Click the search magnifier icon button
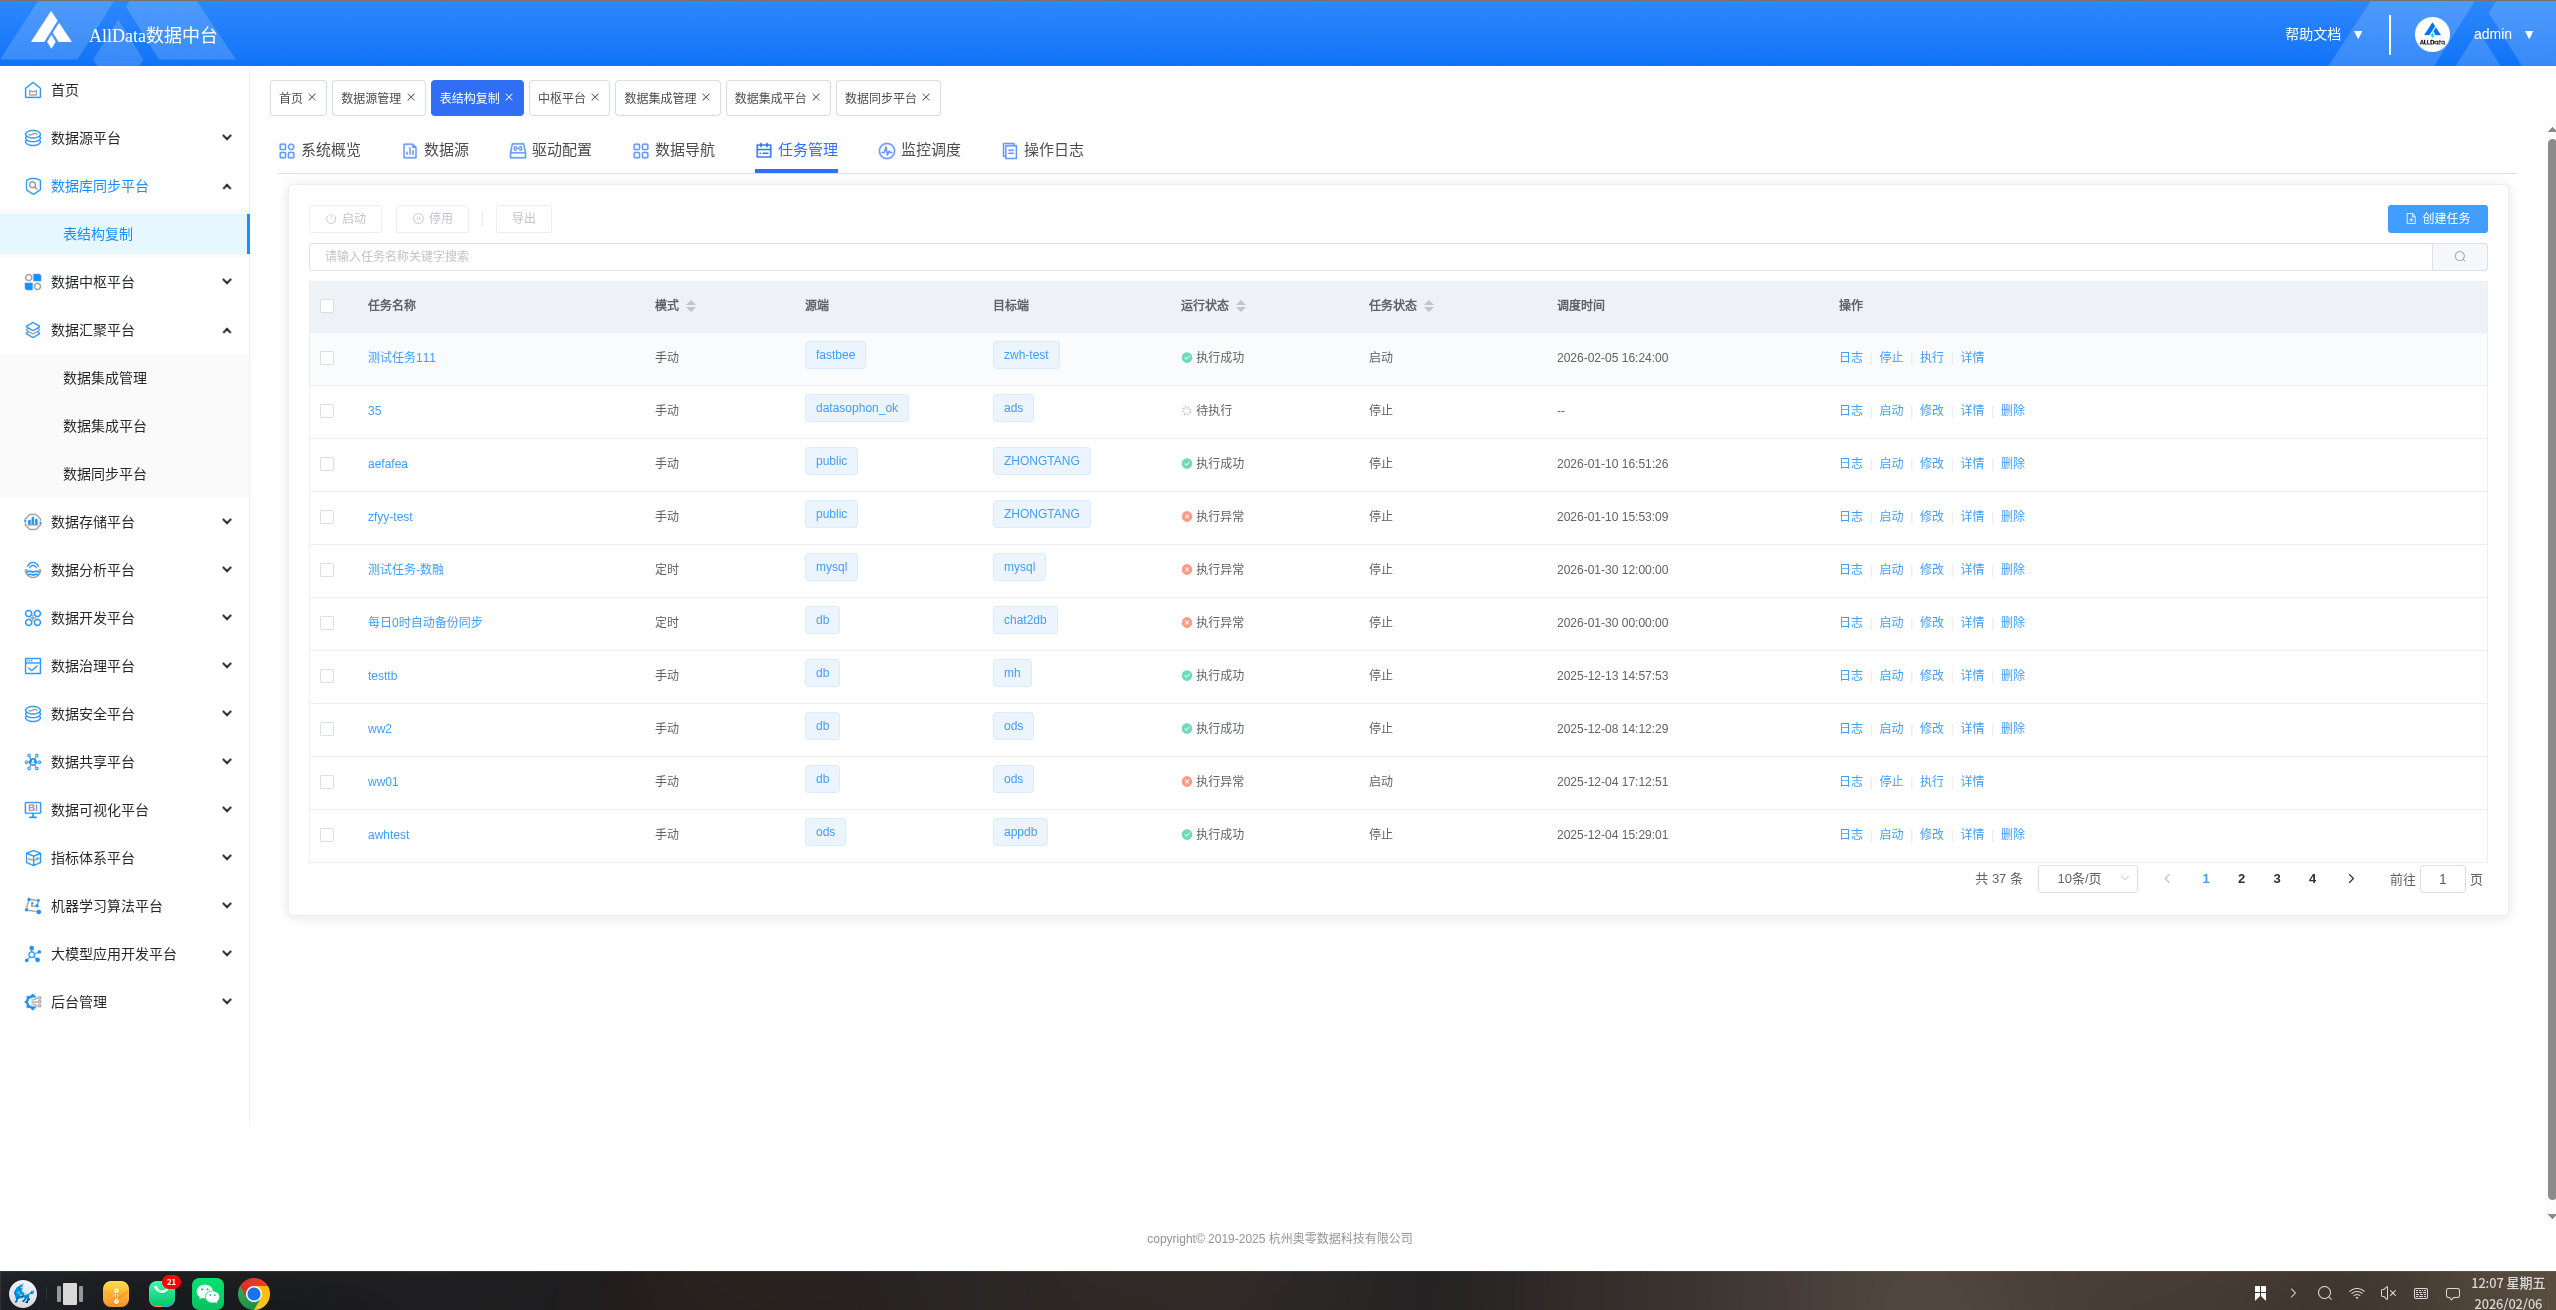Viewport: 2556px width, 1310px height. coord(2459,257)
